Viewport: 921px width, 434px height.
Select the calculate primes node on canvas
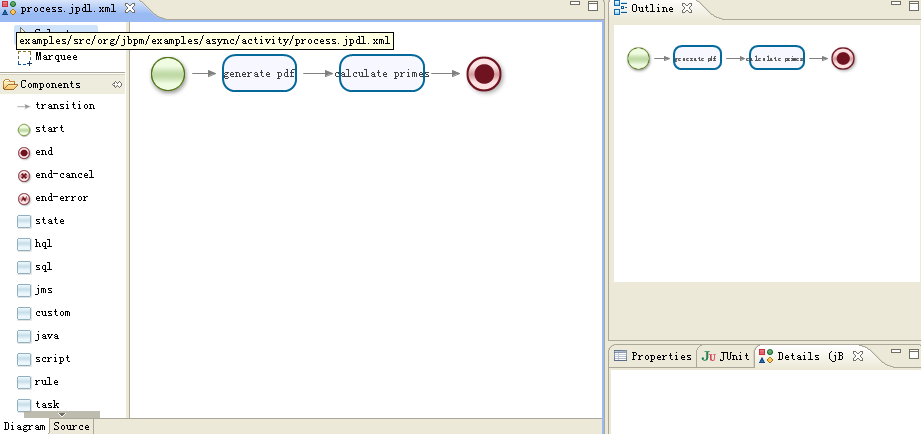pyautogui.click(x=382, y=73)
